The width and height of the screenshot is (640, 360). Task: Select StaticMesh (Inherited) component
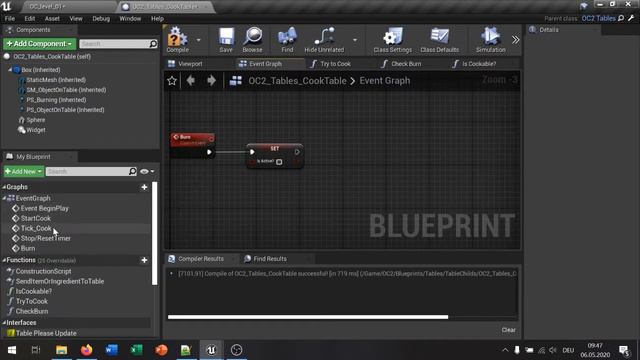(x=56, y=80)
